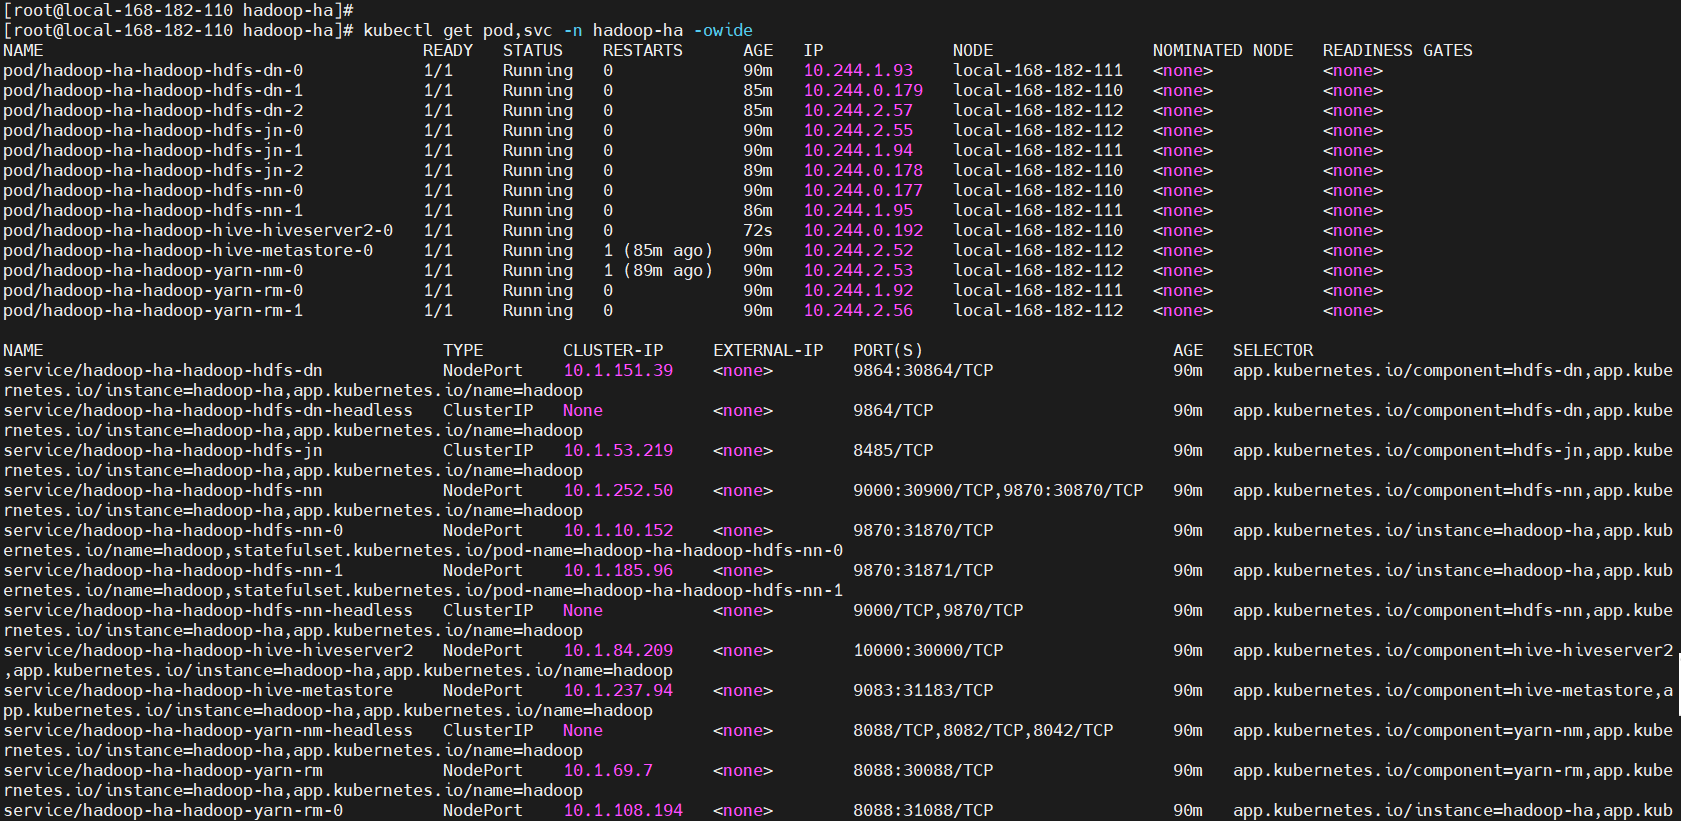1681x821 pixels.
Task: Click cluster IP 10.1.185.96
Action: [618, 571]
